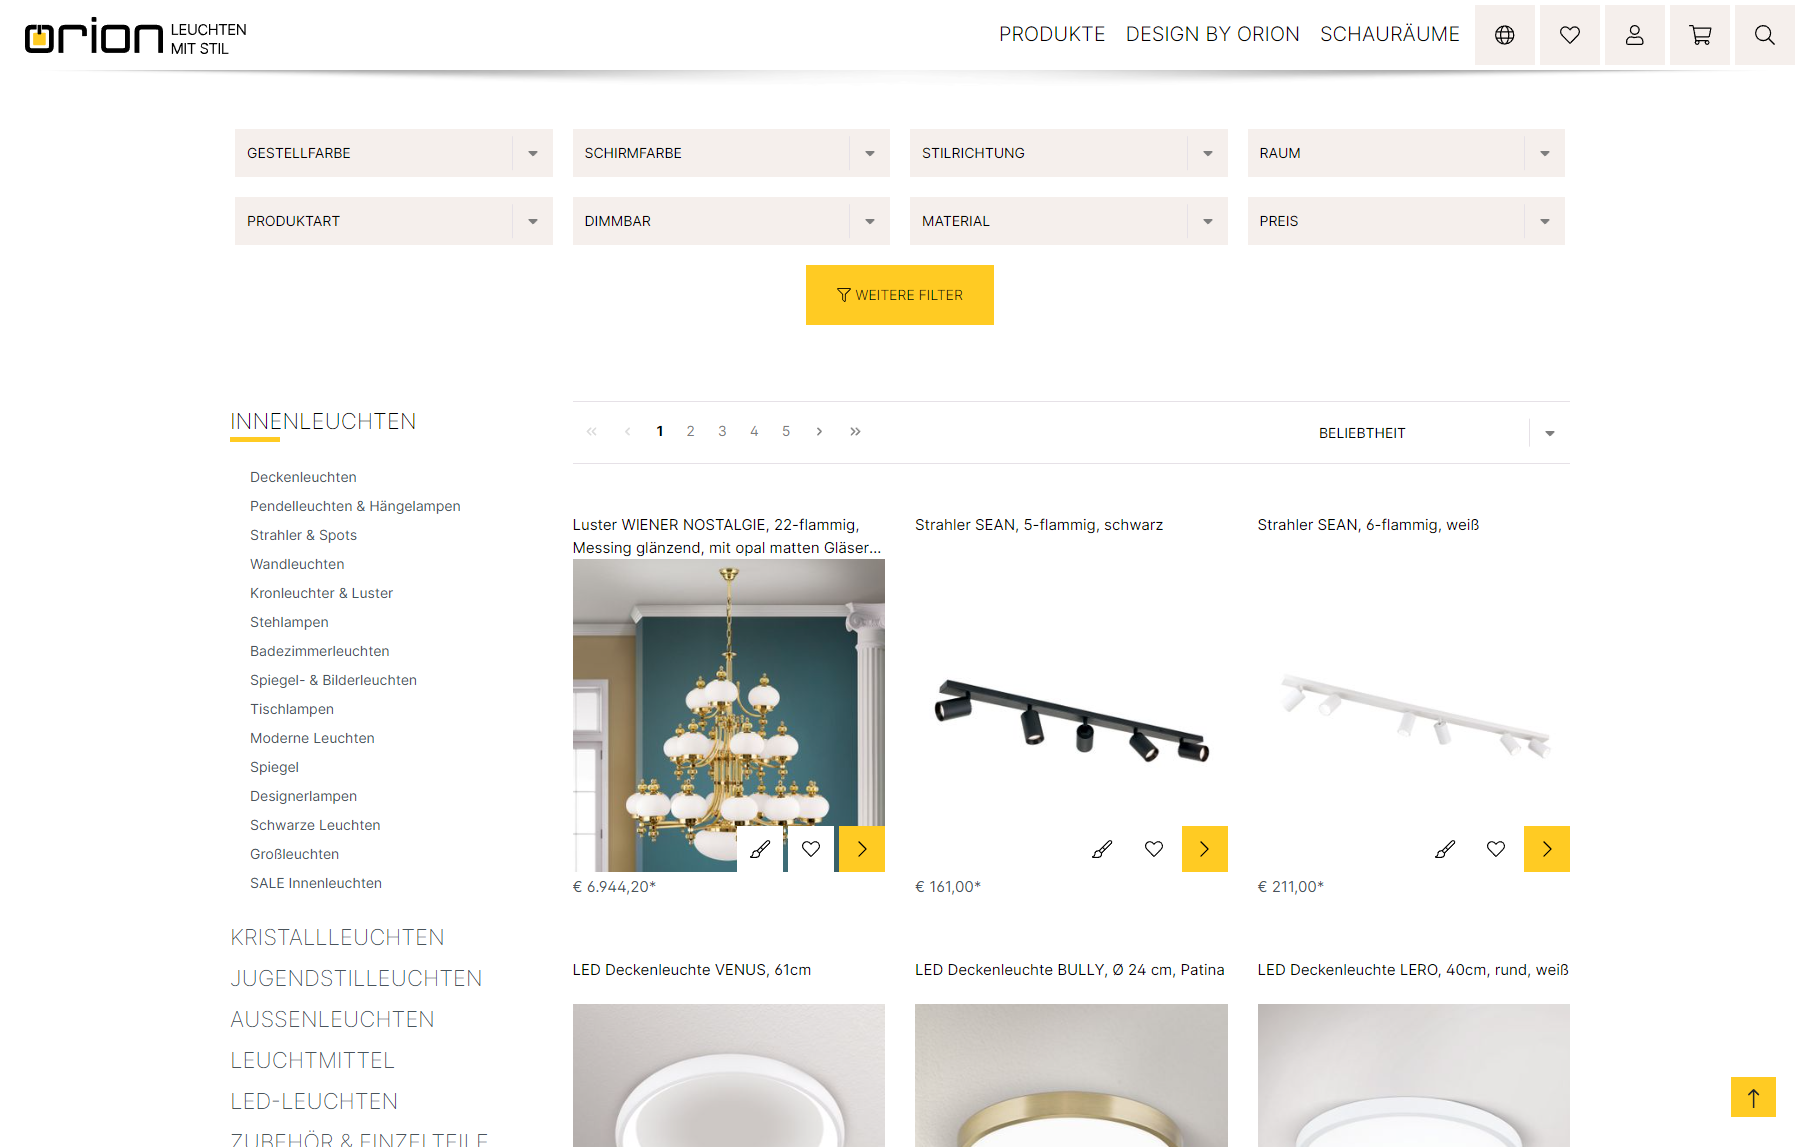Open the shopping cart icon
The width and height of the screenshot is (1800, 1147).
(1699, 35)
